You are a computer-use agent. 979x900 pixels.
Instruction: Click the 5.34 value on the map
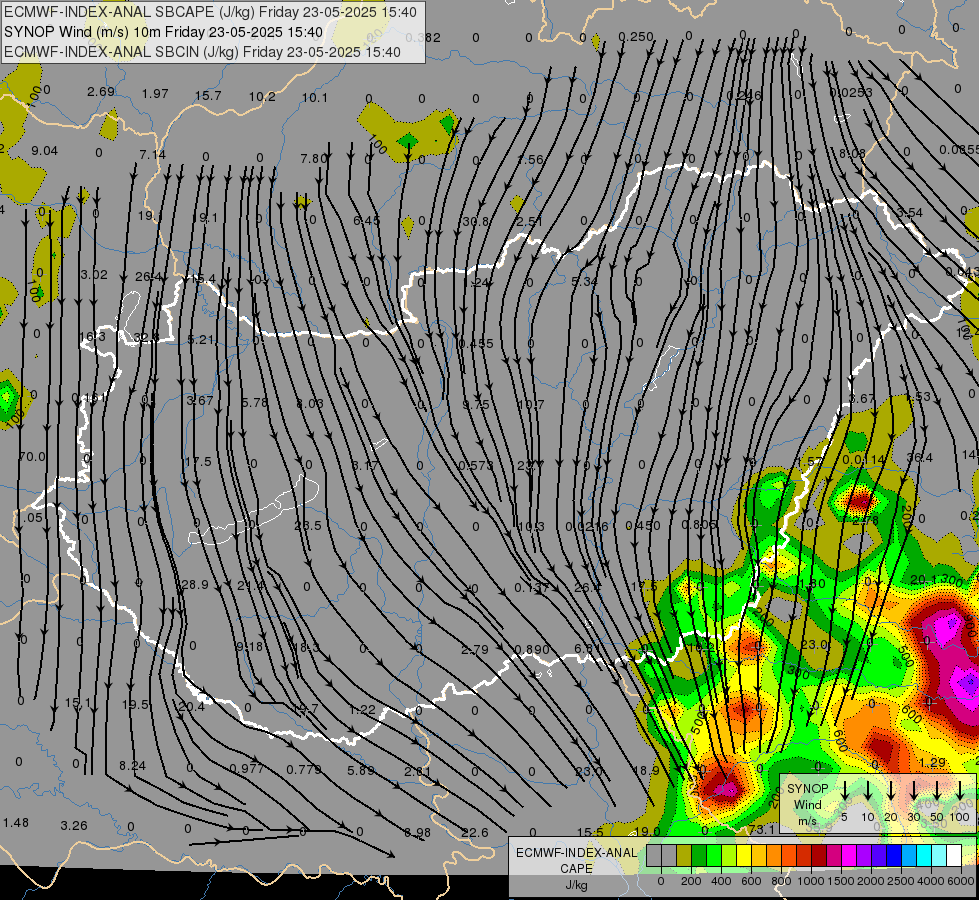(x=584, y=282)
